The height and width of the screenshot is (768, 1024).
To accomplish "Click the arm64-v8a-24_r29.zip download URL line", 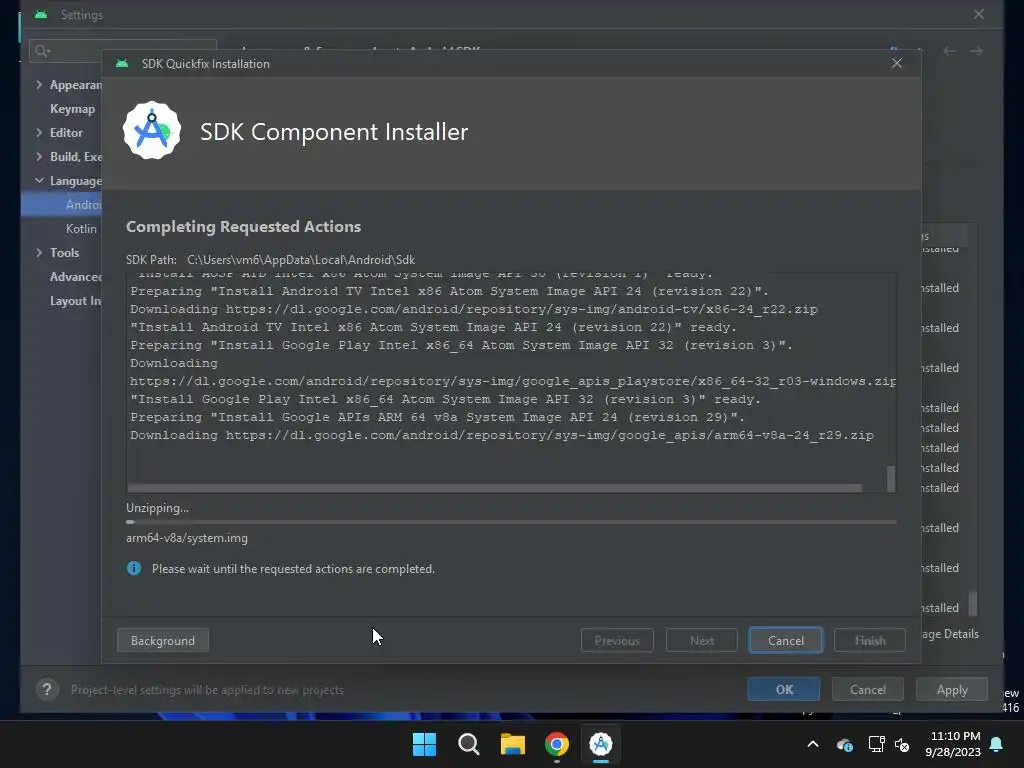I will (502, 435).
